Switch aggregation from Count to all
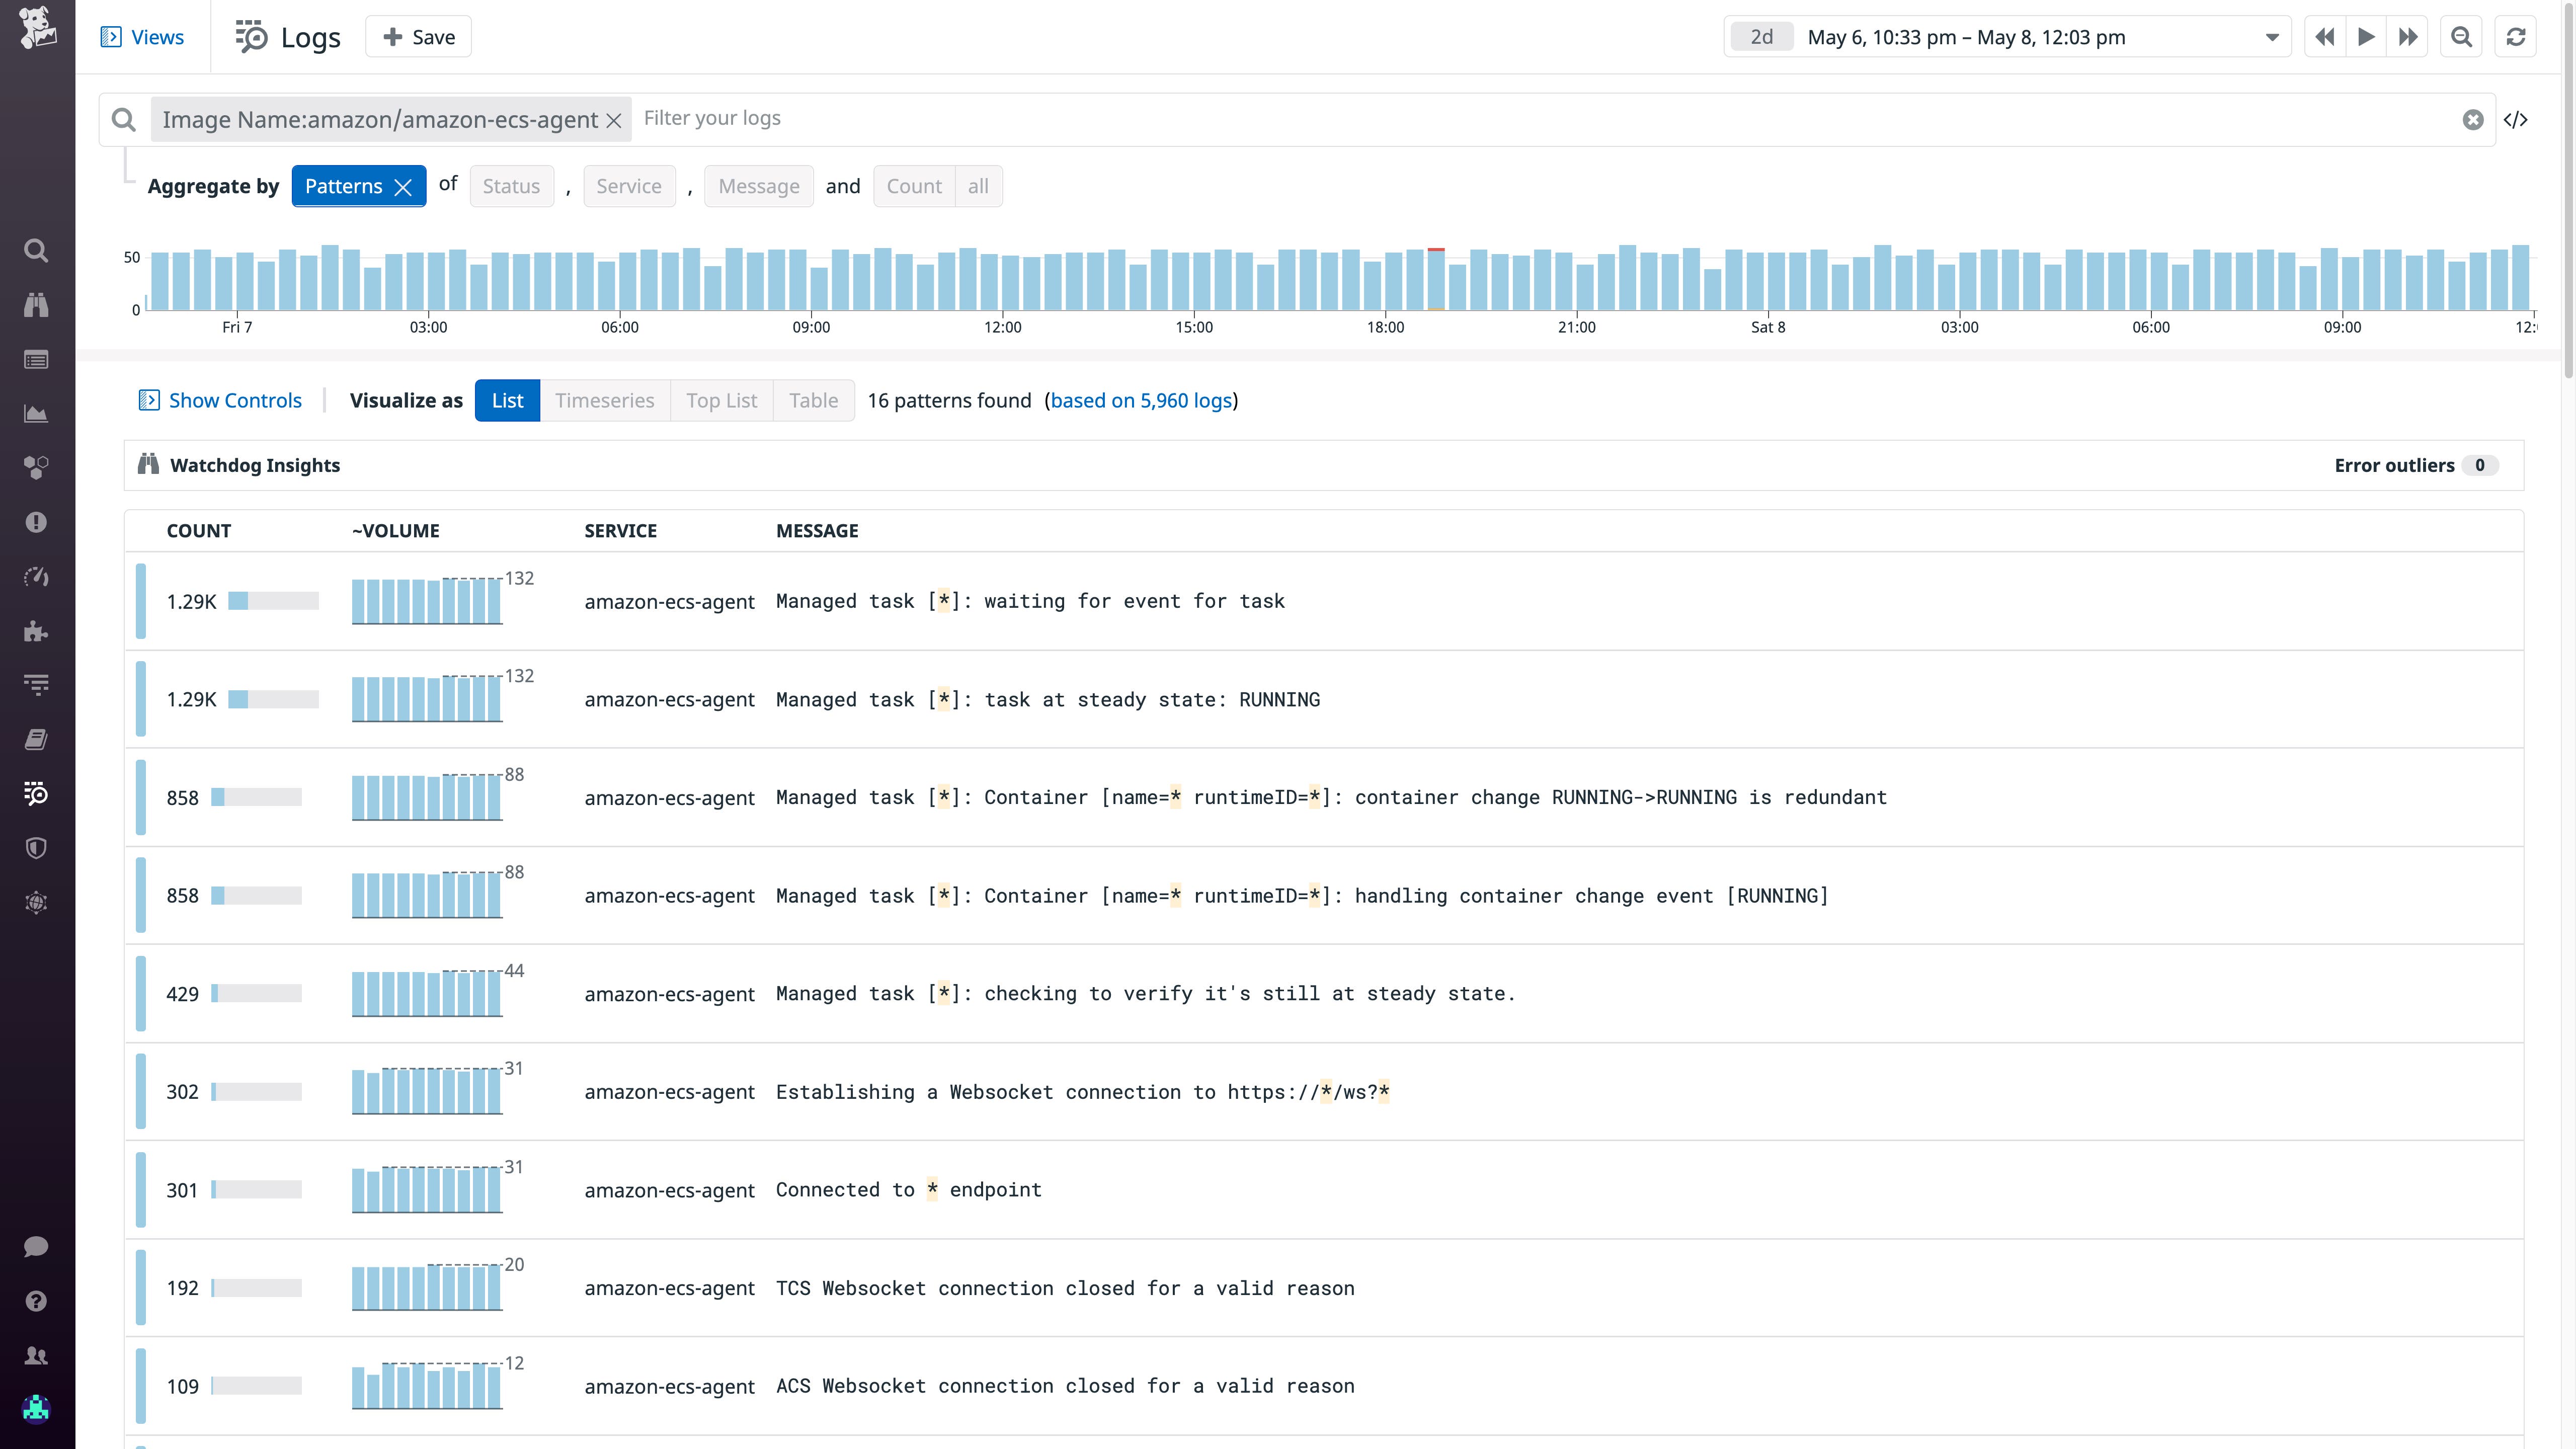Screen dimensions: 2576x1449 tap(977, 186)
